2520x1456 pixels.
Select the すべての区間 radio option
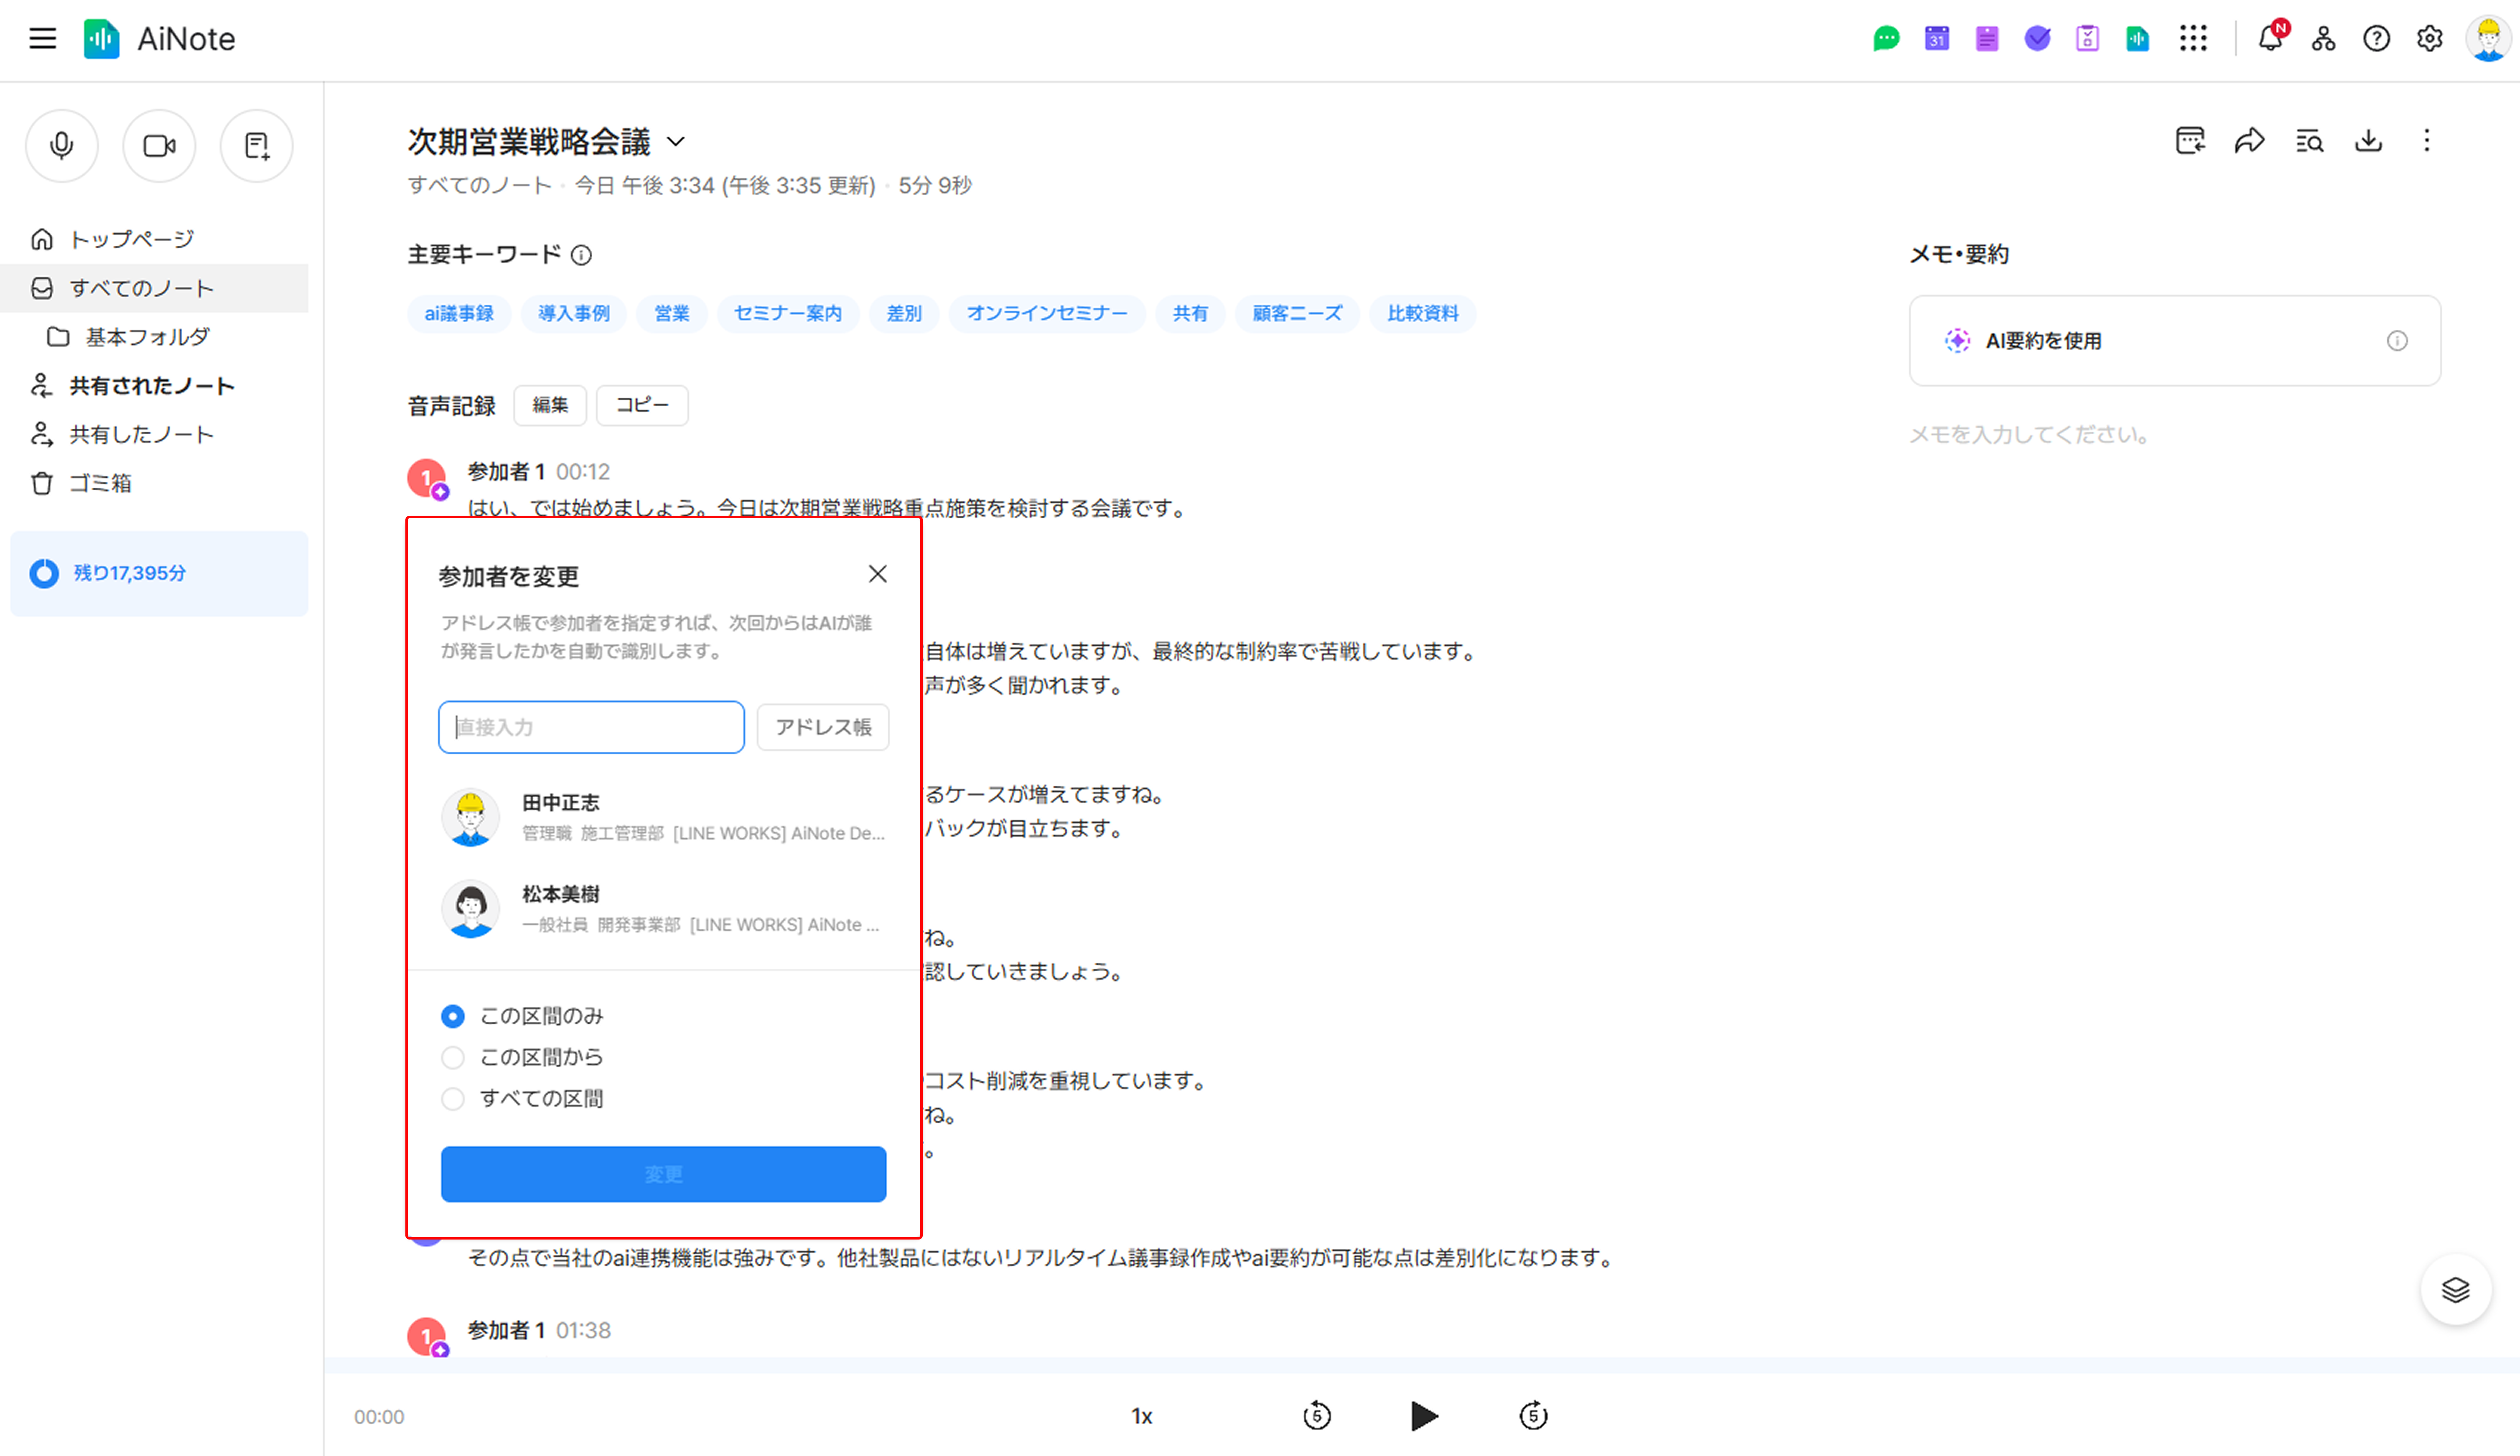453,1099
